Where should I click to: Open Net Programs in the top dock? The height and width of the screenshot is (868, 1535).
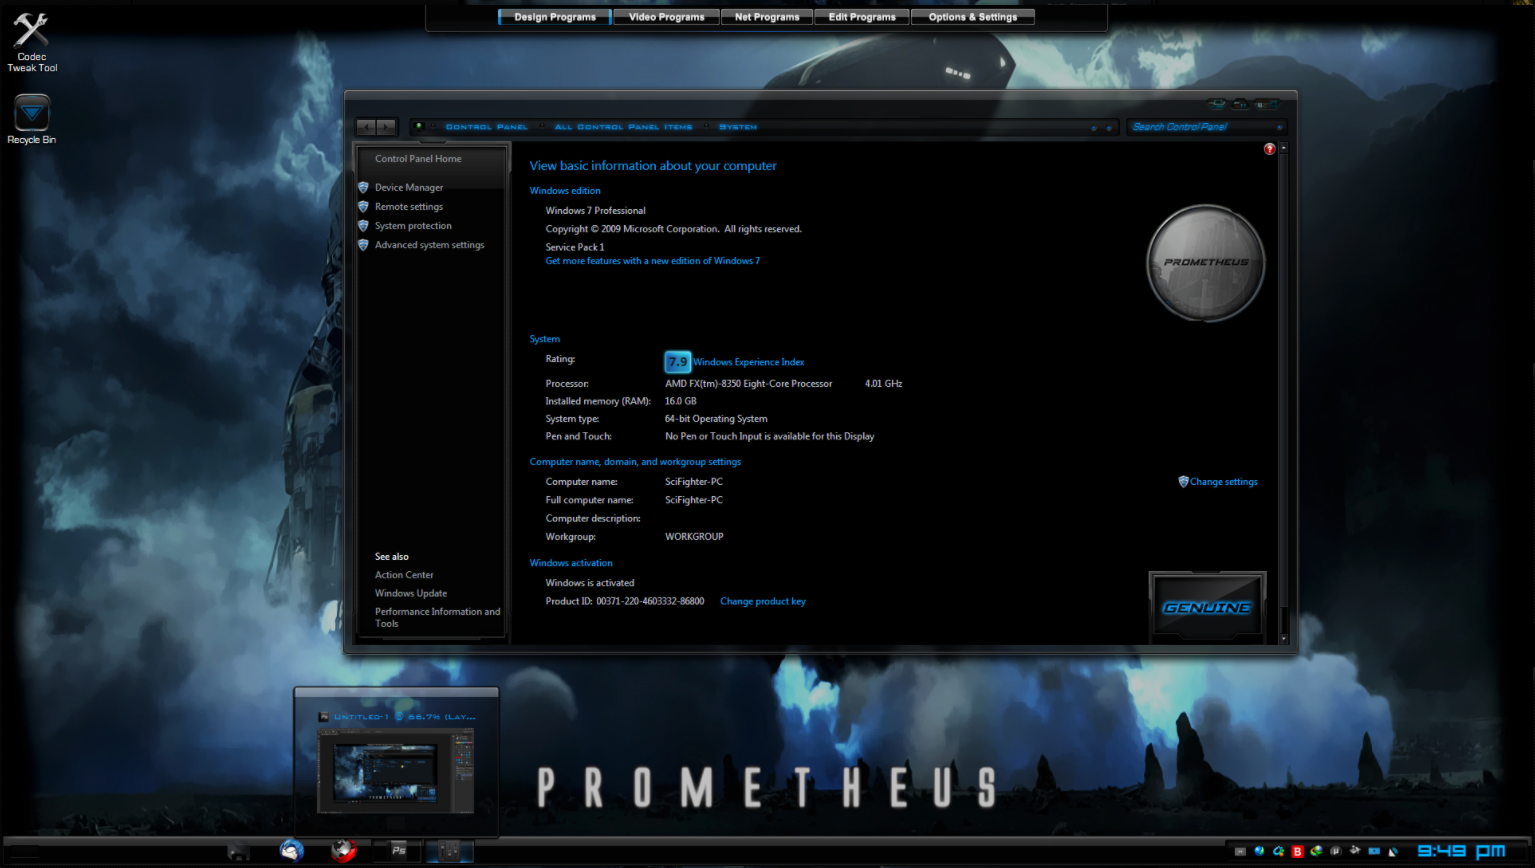pos(767,17)
